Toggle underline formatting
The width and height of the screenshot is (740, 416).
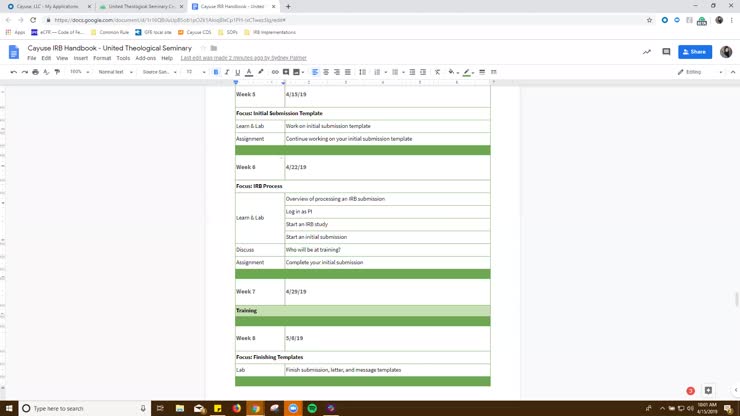(x=238, y=72)
